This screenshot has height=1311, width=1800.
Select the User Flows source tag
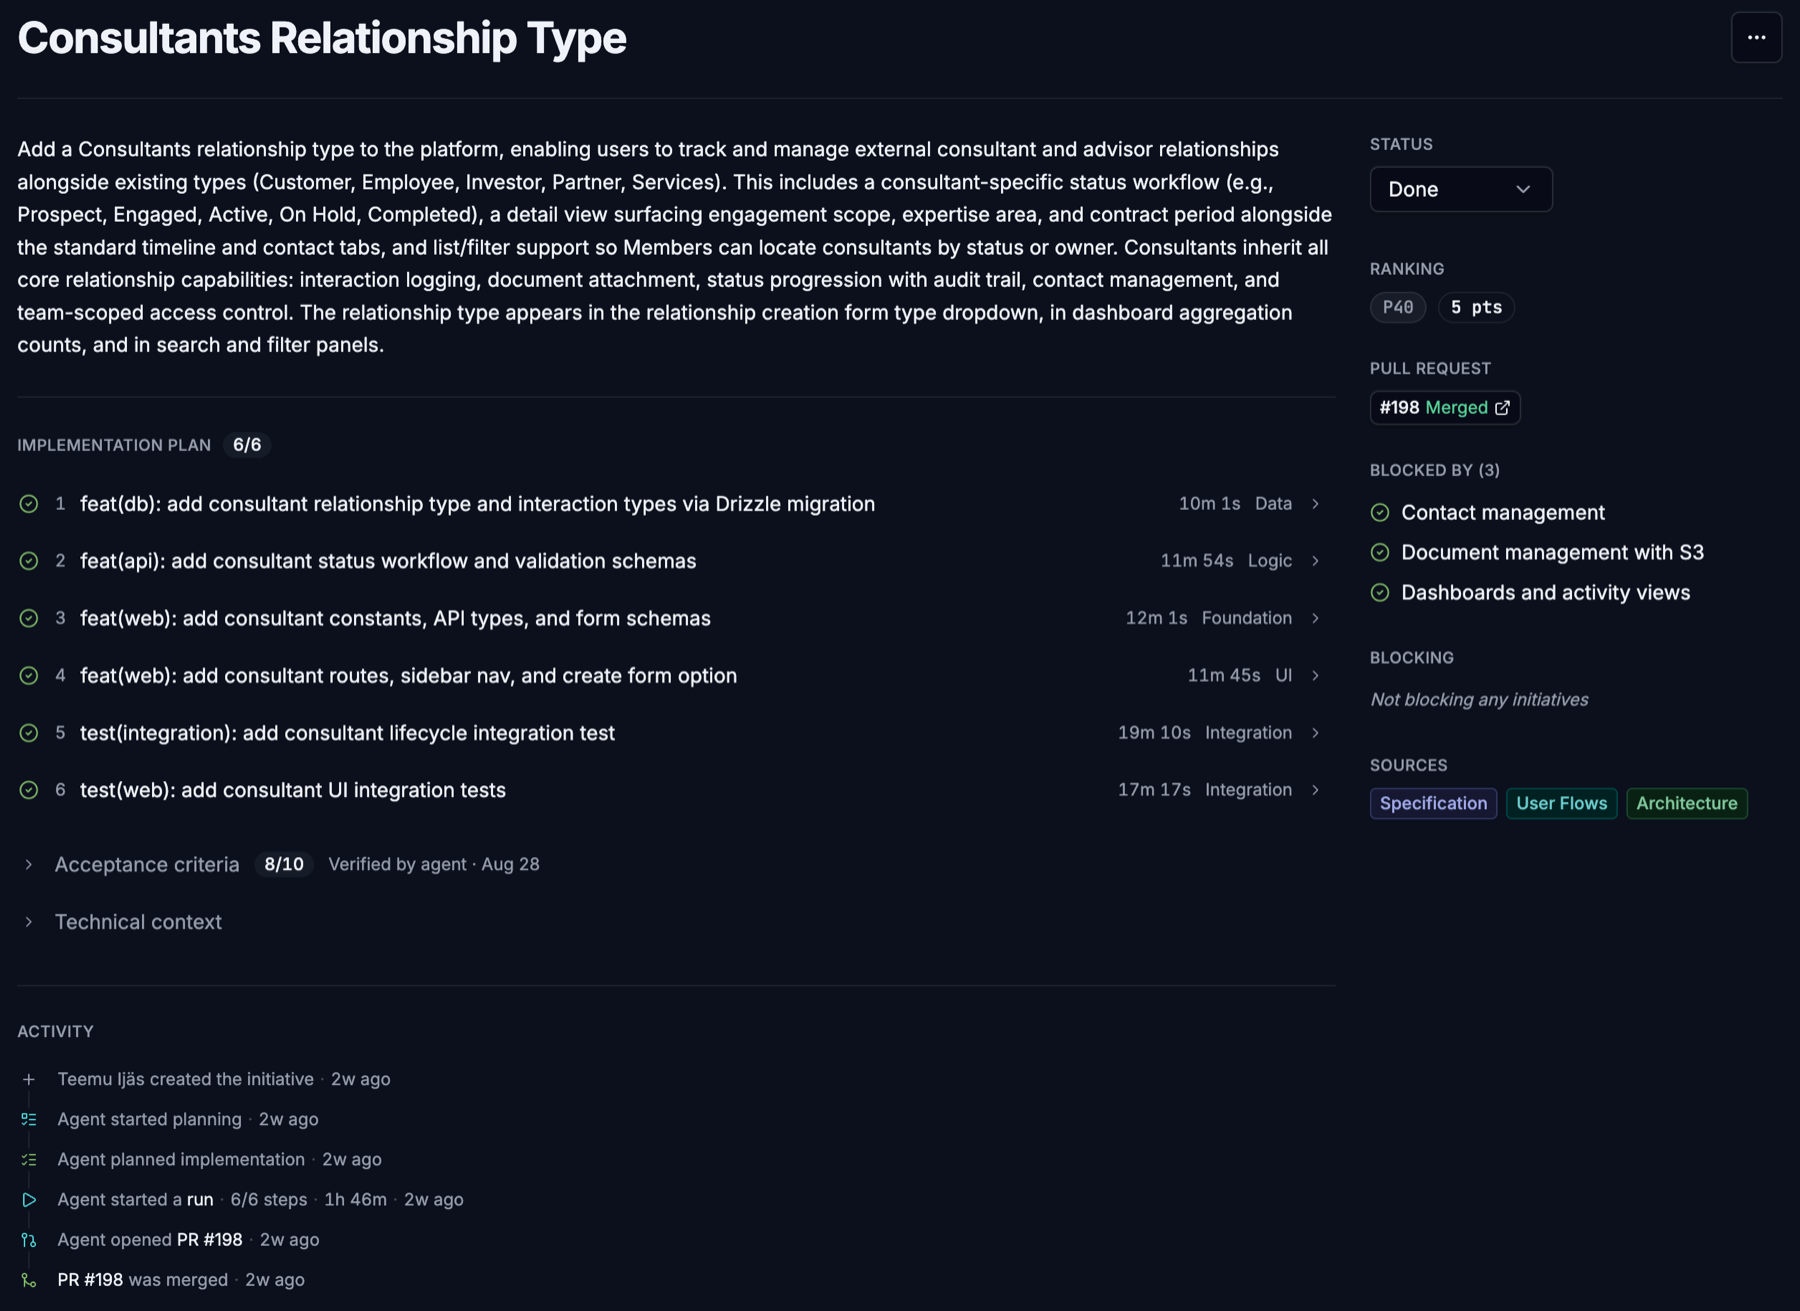pos(1561,803)
